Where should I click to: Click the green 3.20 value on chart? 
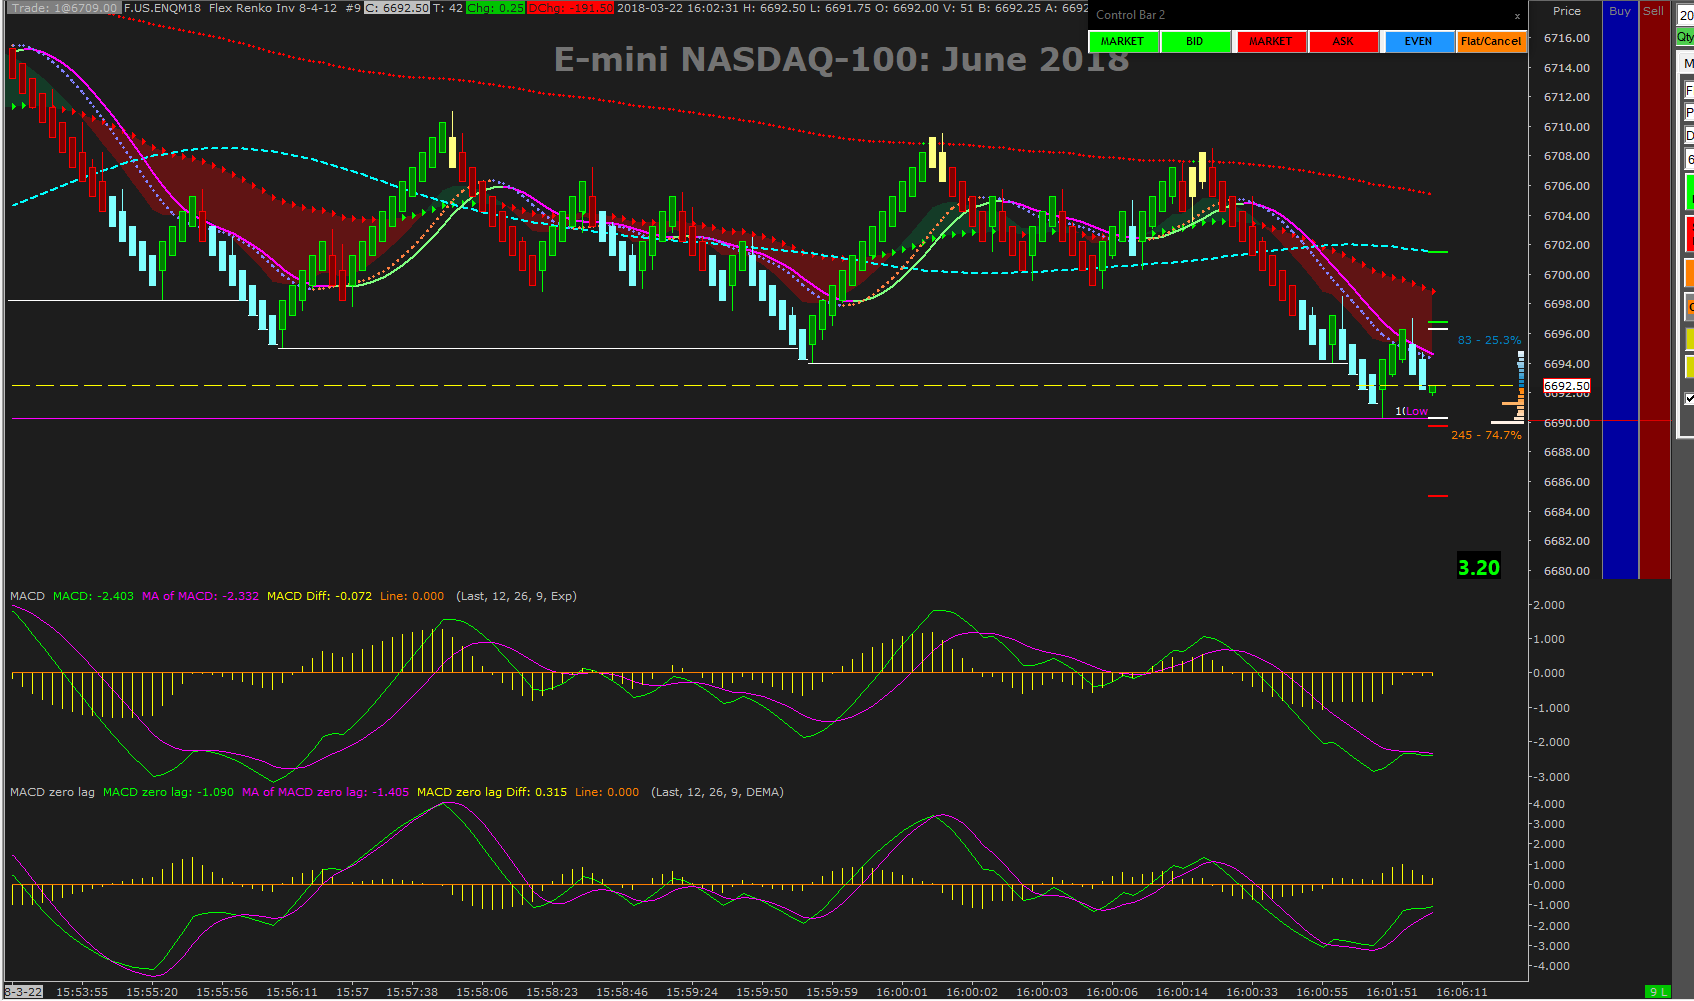pyautogui.click(x=1479, y=568)
